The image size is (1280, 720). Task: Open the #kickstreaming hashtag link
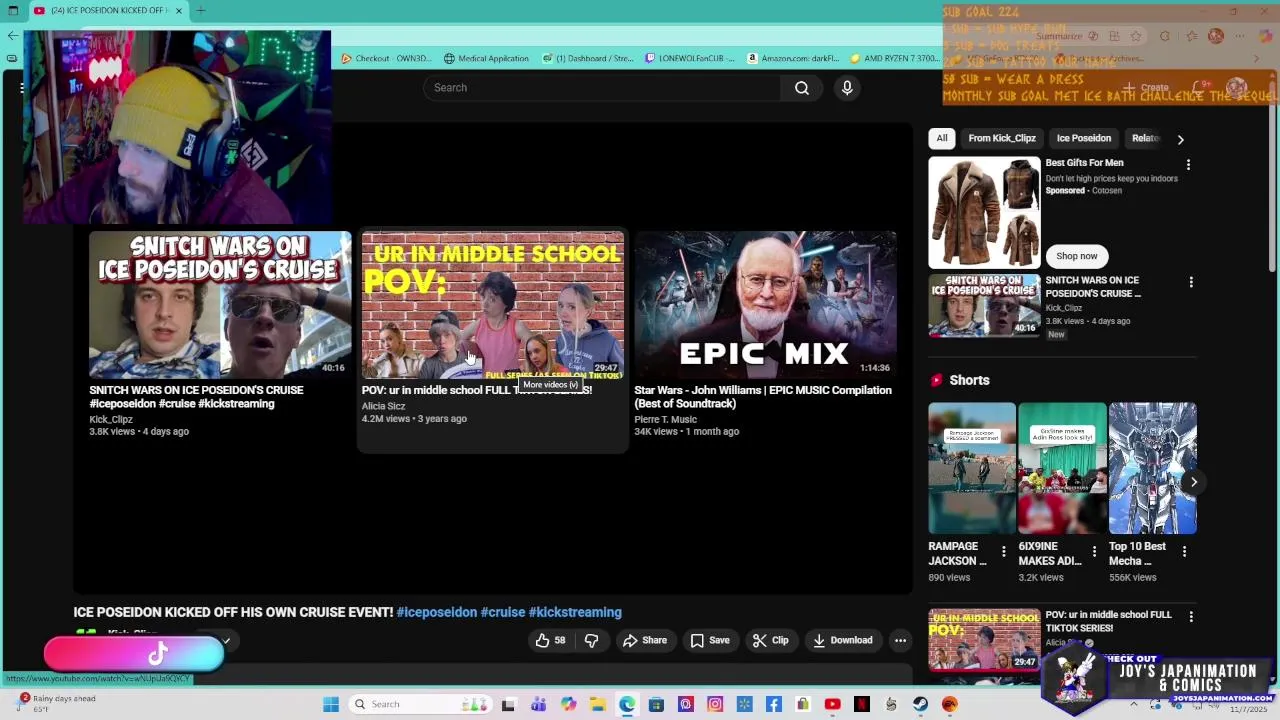[575, 612]
